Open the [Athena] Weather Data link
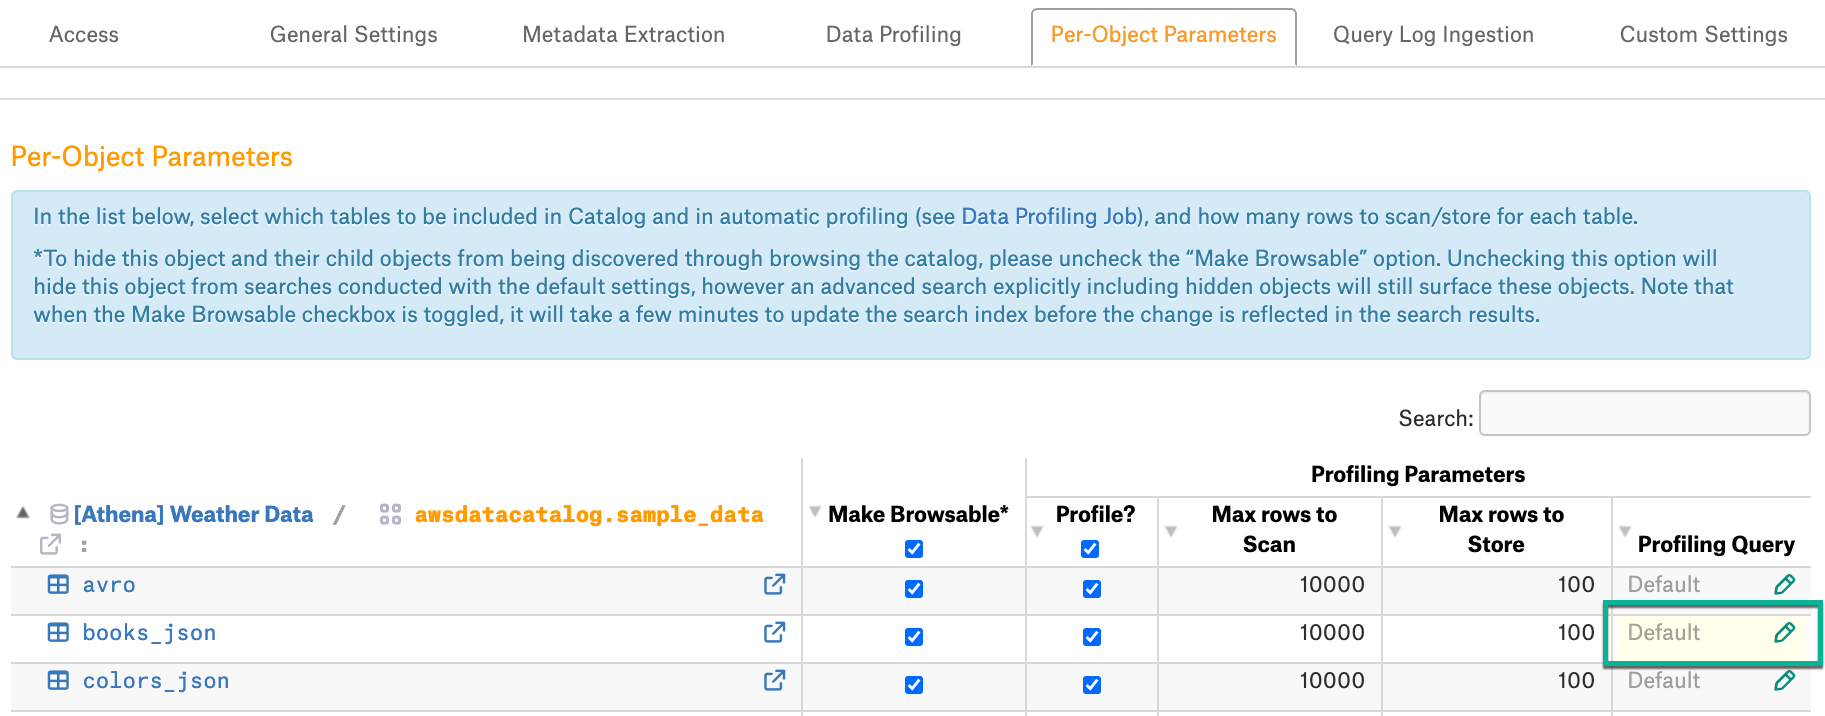 [x=193, y=514]
